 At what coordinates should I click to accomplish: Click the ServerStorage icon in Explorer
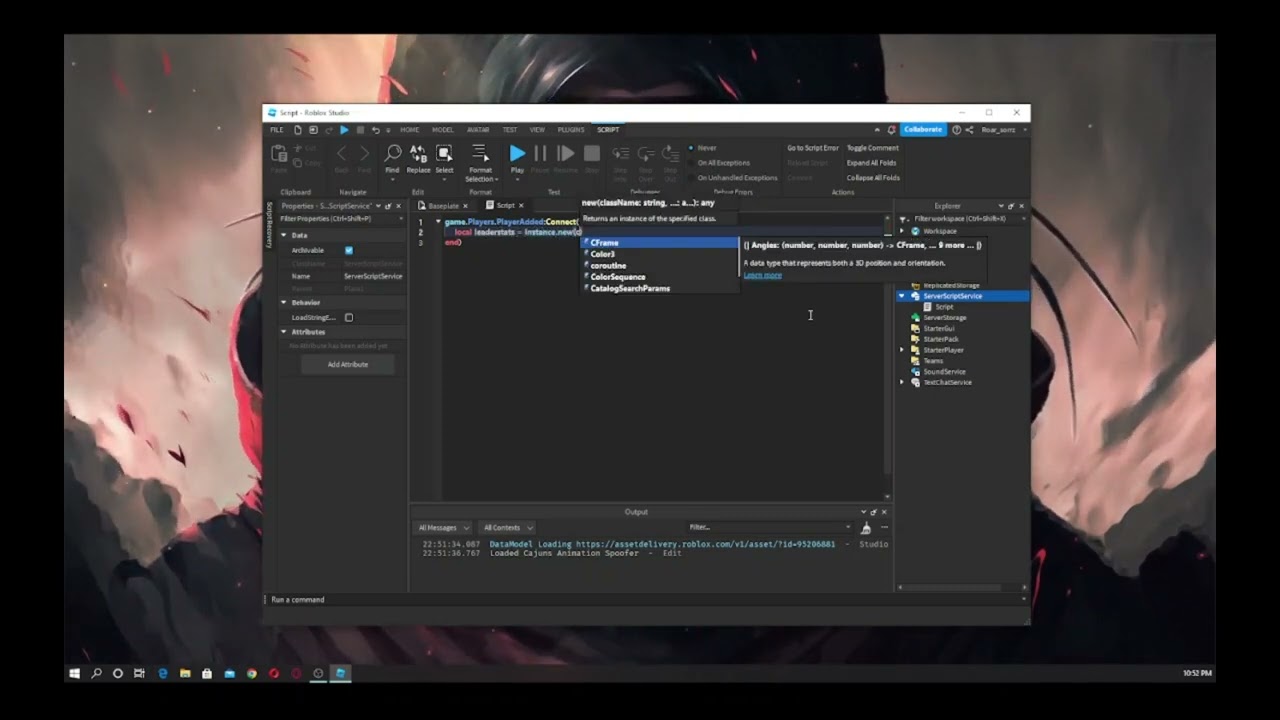(915, 318)
